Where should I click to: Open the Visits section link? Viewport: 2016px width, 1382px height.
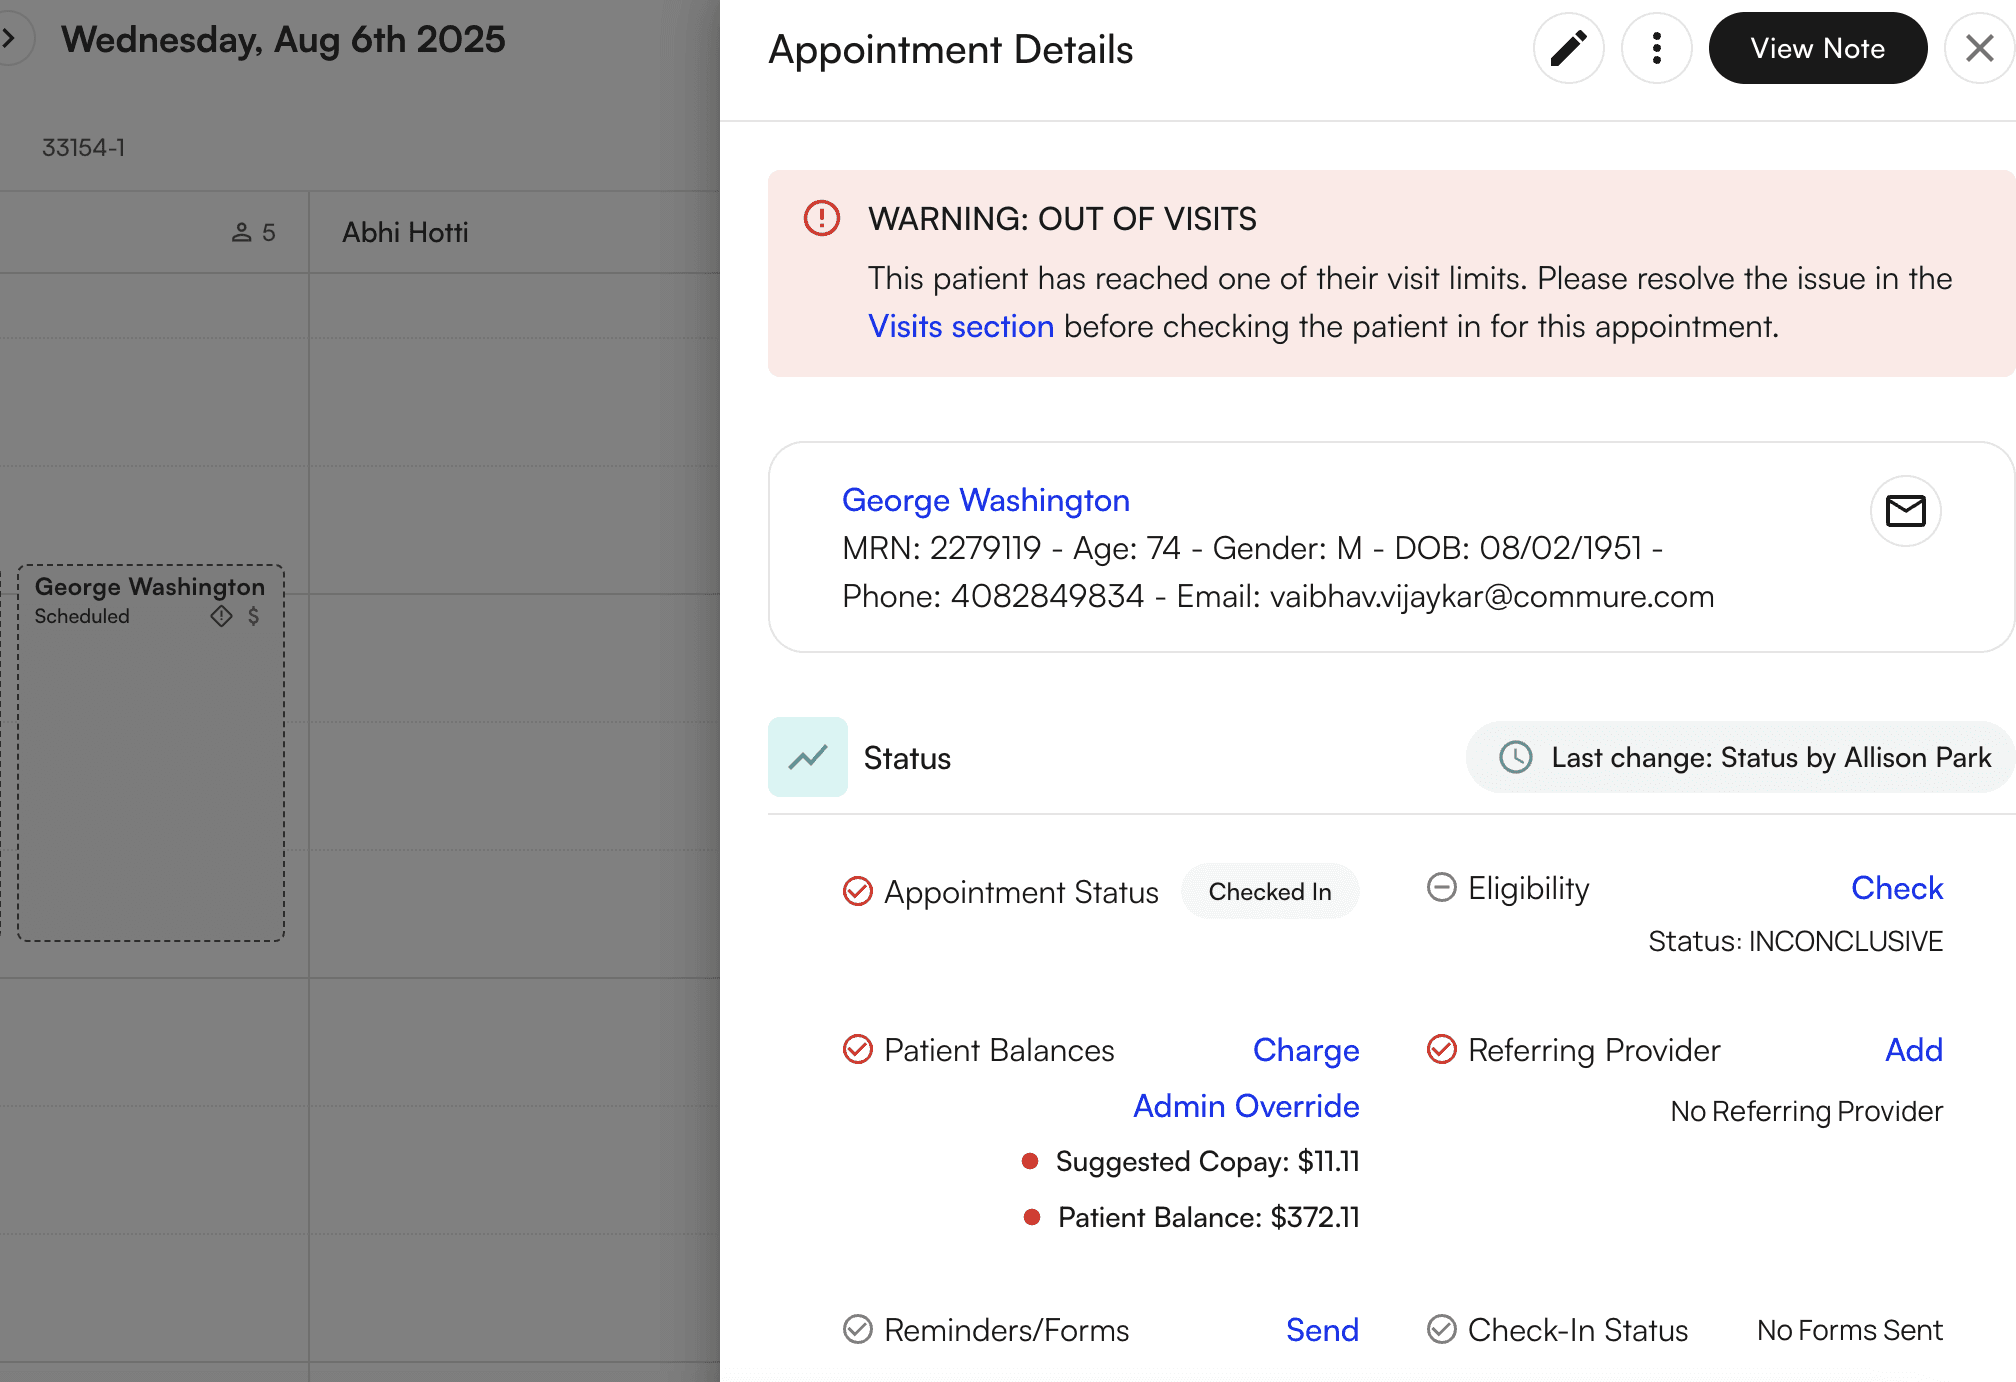(x=961, y=326)
